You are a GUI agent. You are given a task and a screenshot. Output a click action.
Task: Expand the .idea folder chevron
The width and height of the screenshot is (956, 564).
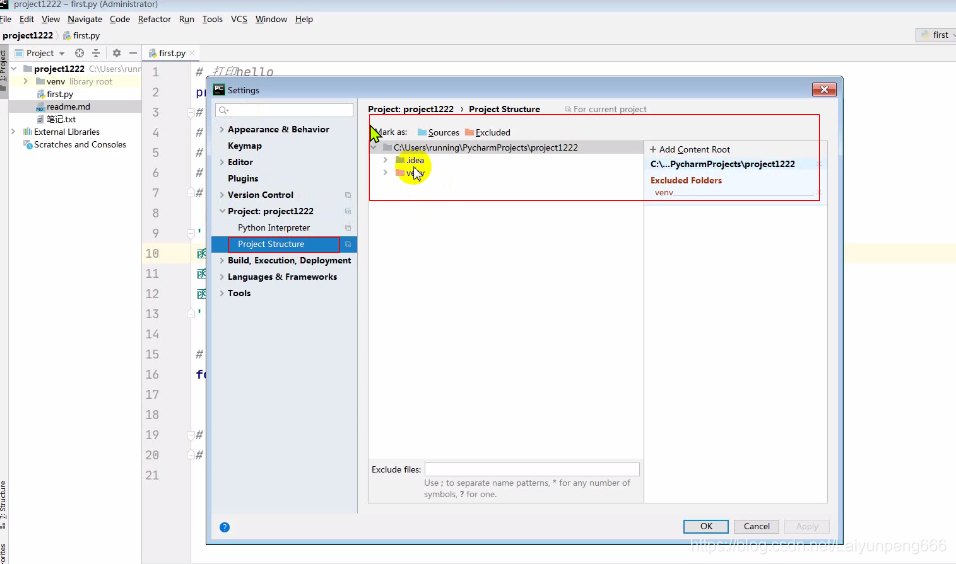[385, 160]
